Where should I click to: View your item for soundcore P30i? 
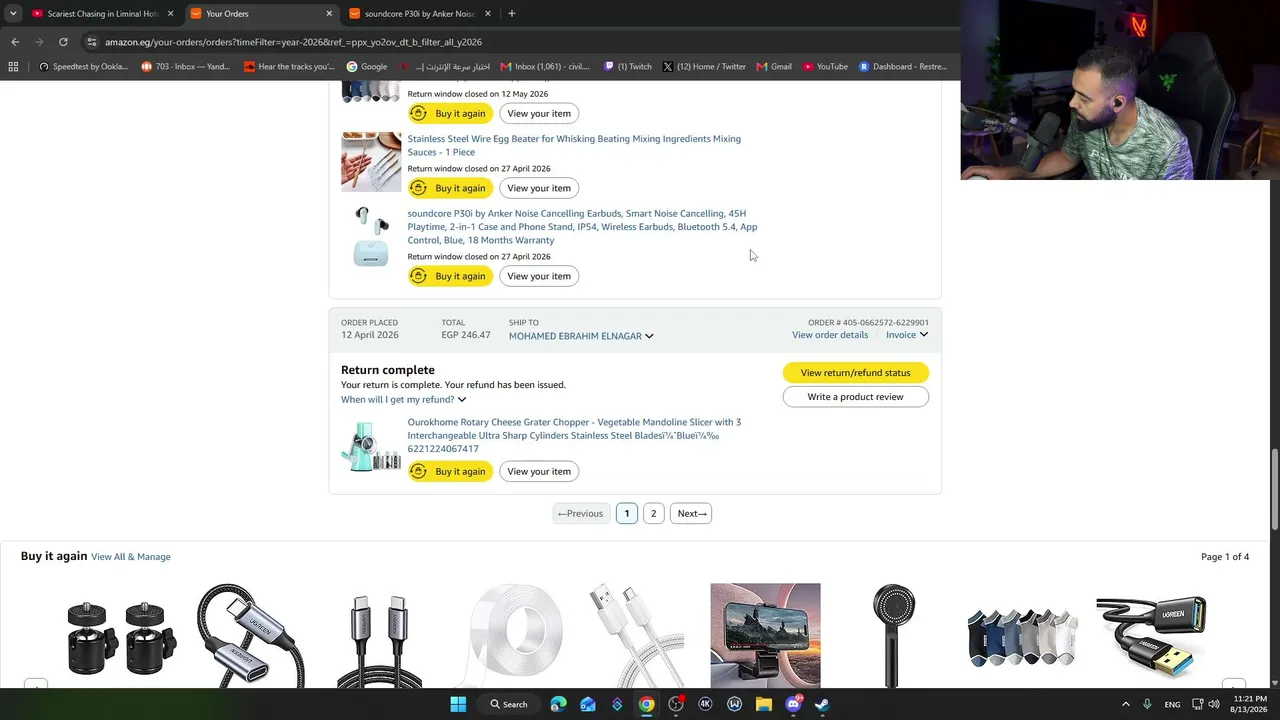pos(539,276)
